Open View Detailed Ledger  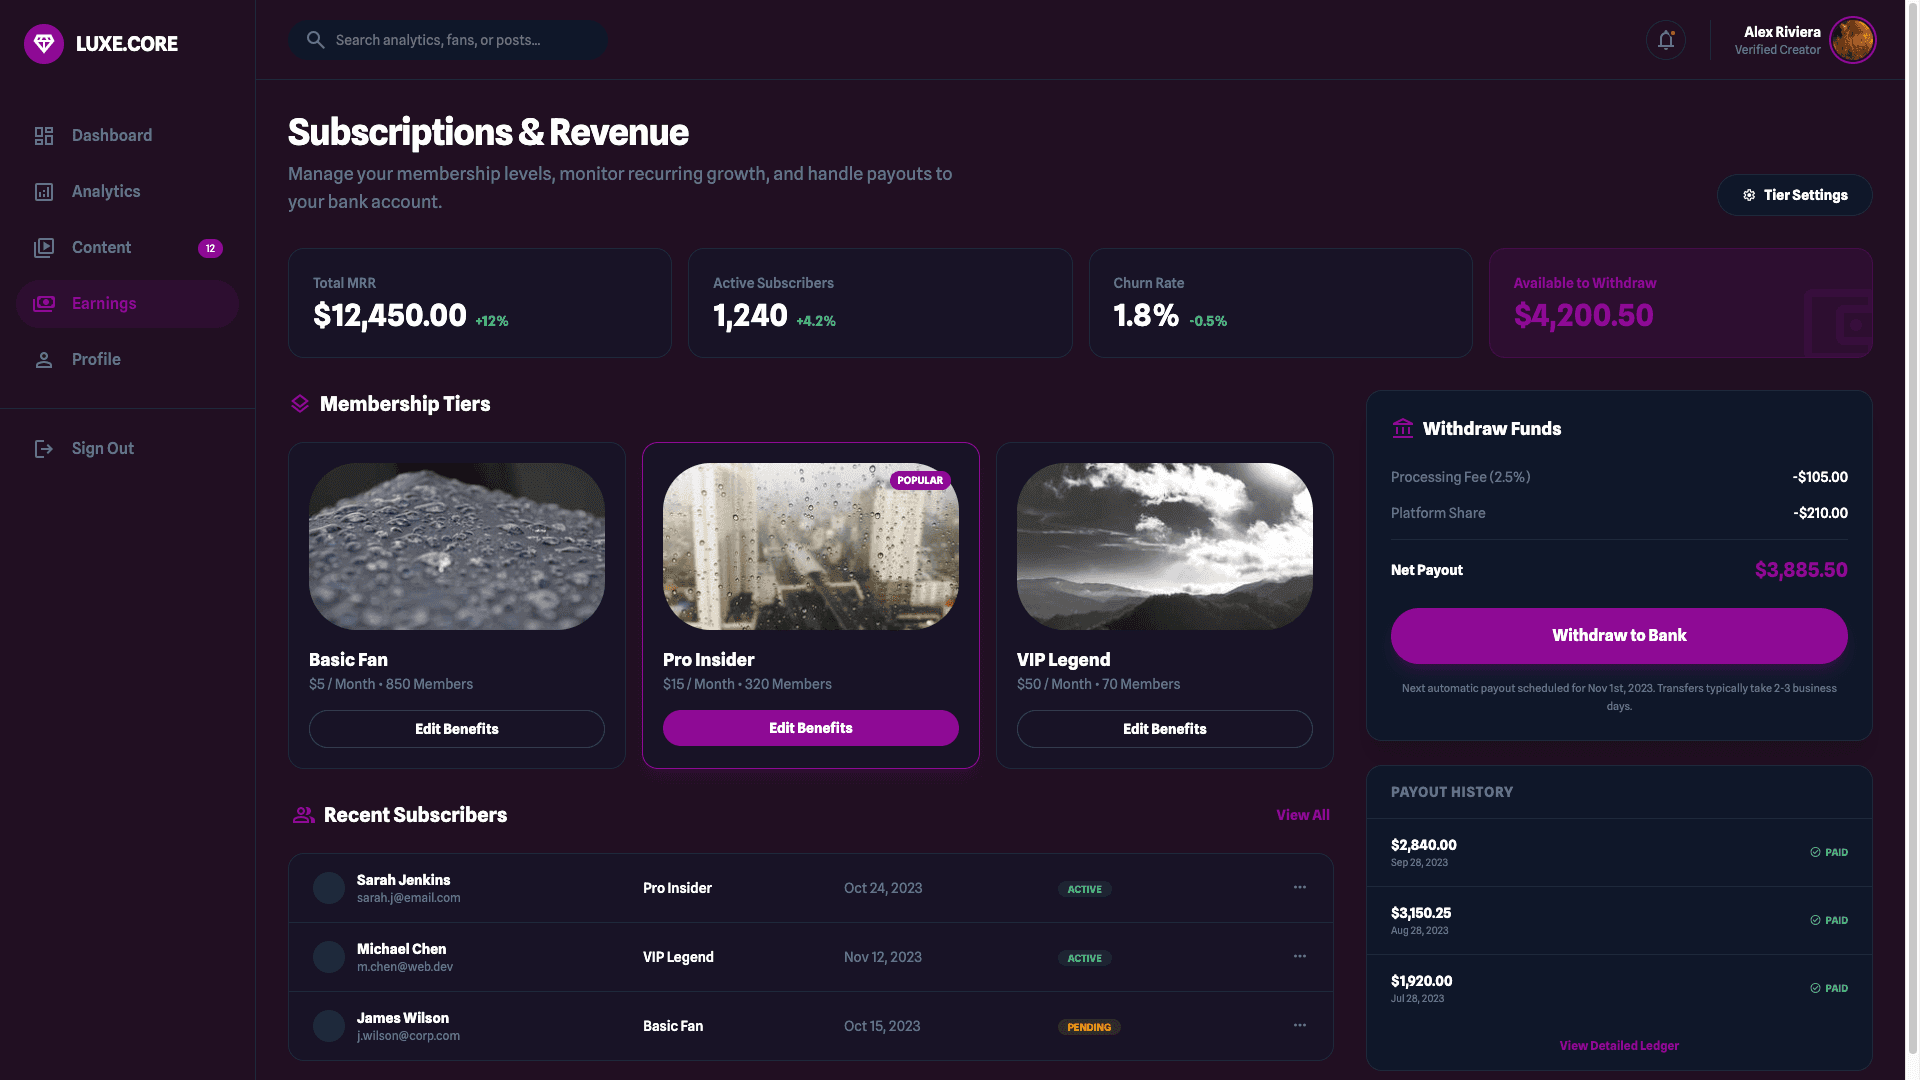point(1618,1045)
